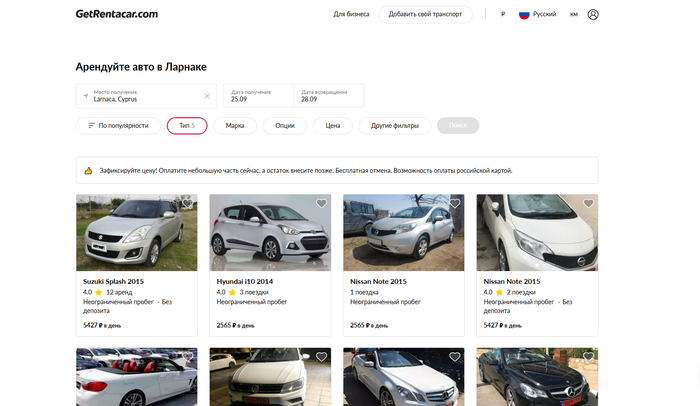Open the 'По популярности' sort dropdown
Image resolution: width=700 pixels, height=406 pixels.
point(118,126)
